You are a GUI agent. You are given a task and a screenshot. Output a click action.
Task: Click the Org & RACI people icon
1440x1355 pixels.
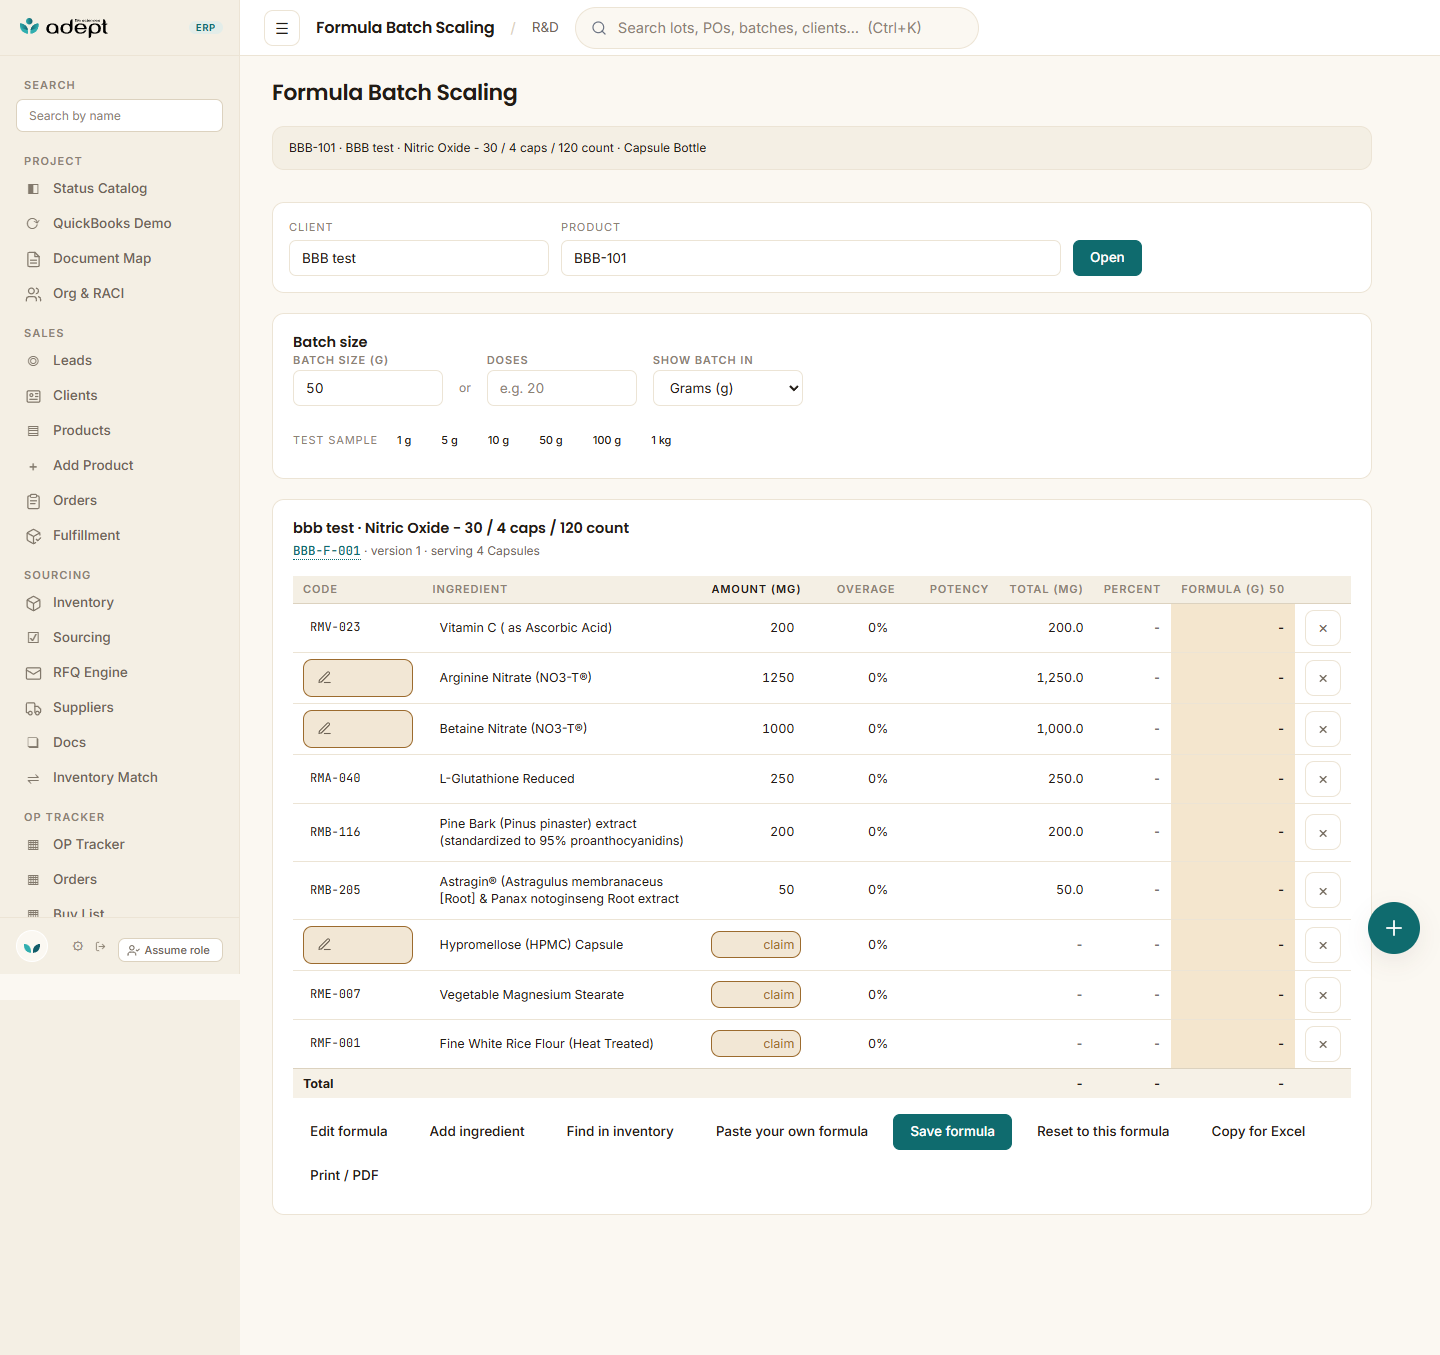(x=33, y=294)
